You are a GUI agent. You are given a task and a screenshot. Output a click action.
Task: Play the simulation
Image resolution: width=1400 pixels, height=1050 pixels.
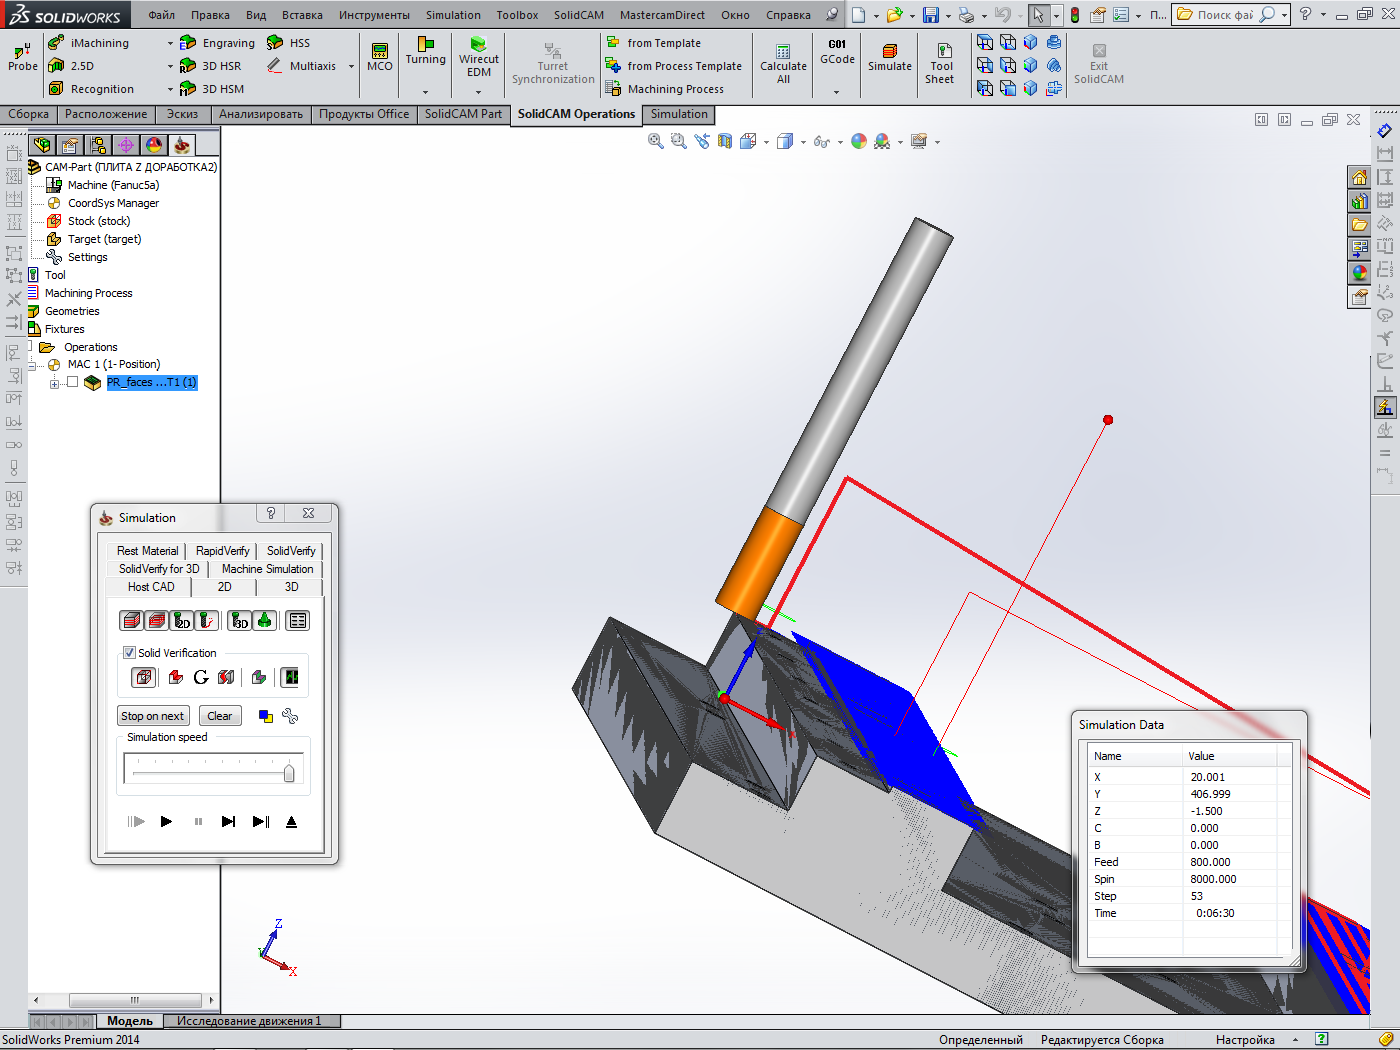[167, 822]
